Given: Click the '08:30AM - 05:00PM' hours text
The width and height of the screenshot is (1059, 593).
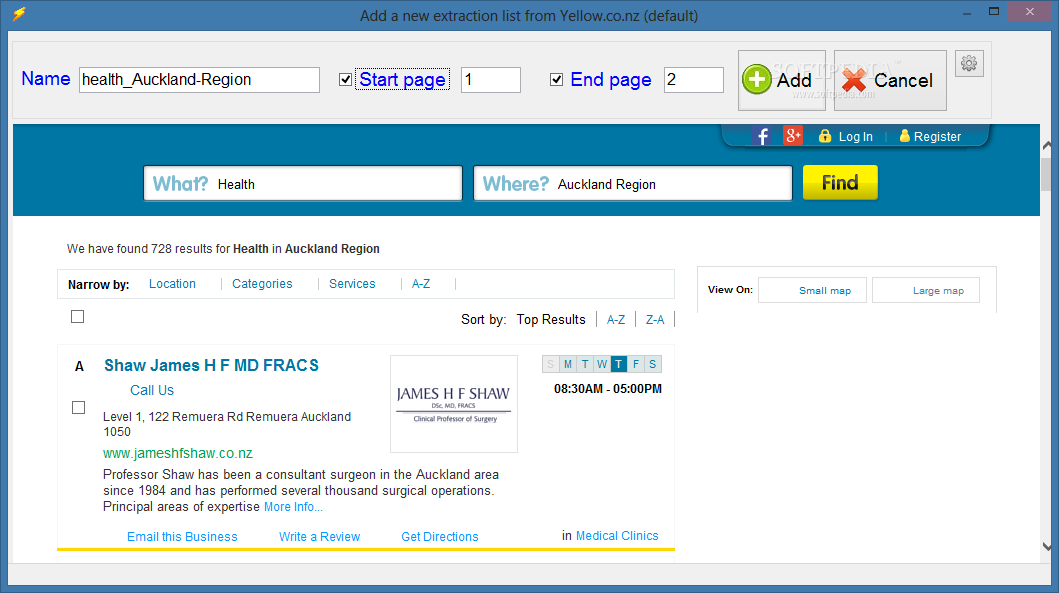Looking at the screenshot, I should point(608,389).
